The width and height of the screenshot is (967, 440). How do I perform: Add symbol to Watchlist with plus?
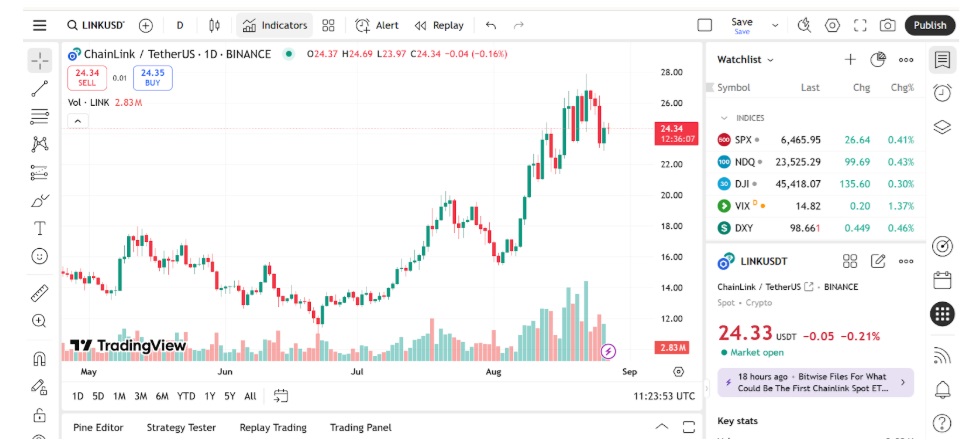click(x=850, y=60)
